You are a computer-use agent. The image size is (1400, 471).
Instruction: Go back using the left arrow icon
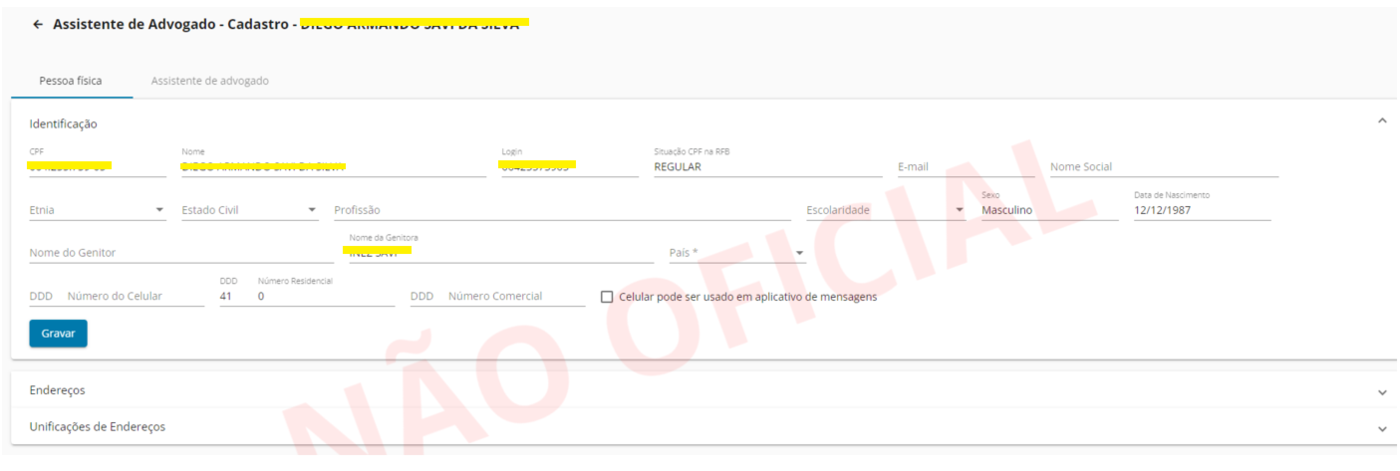pyautogui.click(x=38, y=24)
